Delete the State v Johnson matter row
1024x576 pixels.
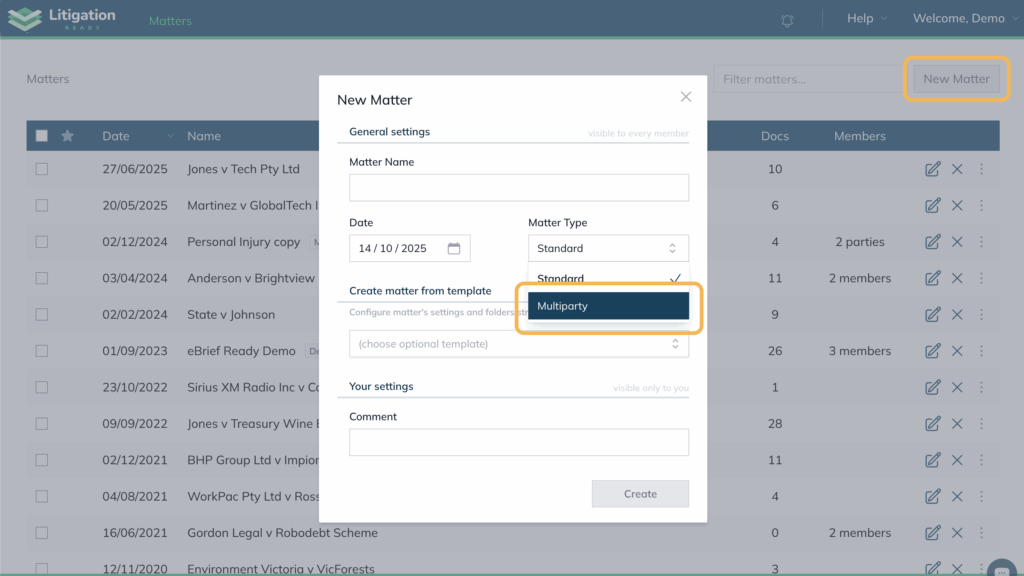(x=957, y=315)
